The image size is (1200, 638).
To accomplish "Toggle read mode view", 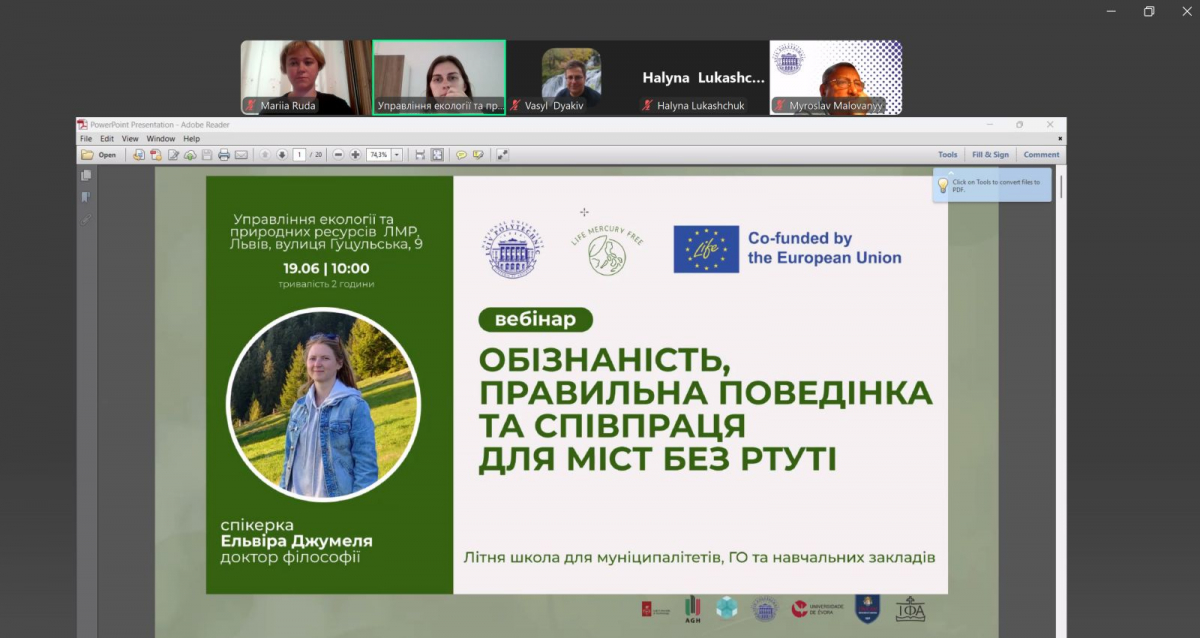I will (502, 155).
